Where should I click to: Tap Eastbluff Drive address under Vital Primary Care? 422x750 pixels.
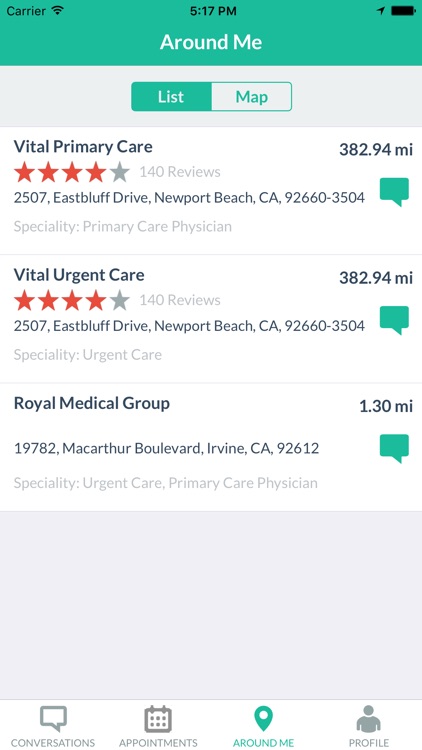pyautogui.click(x=189, y=198)
